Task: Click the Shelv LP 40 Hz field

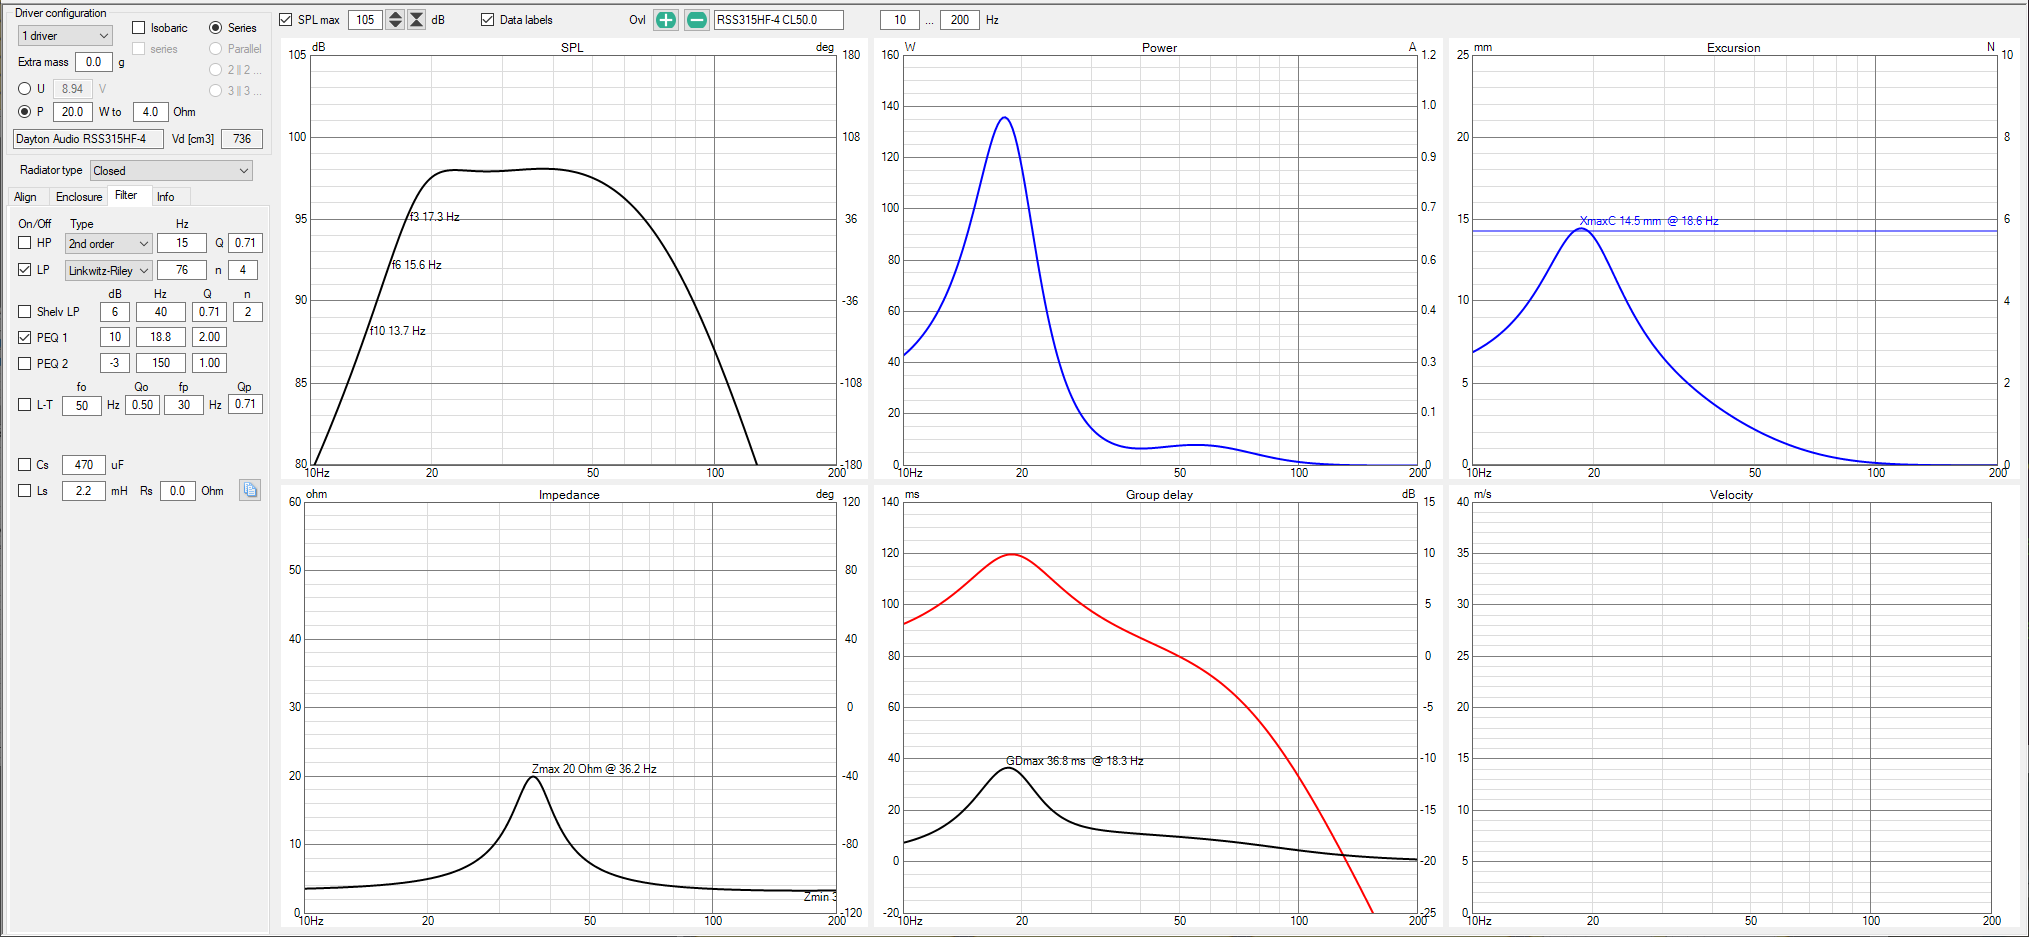Action: pos(161,312)
